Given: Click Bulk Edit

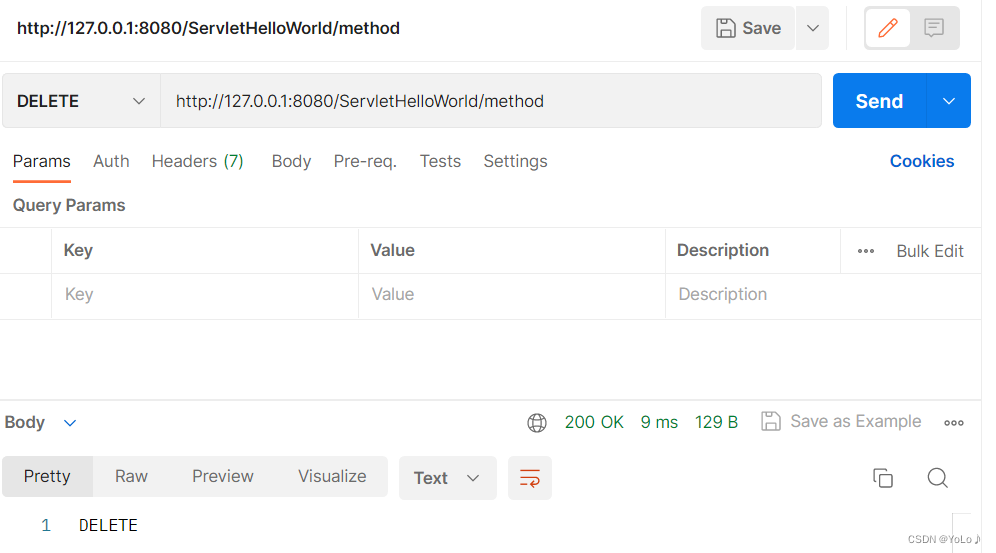Looking at the screenshot, I should [x=930, y=251].
